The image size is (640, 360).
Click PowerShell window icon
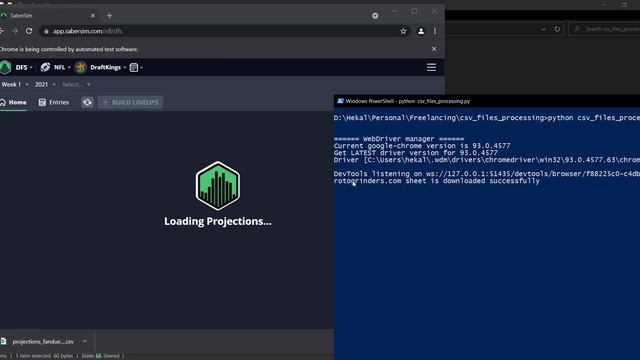tap(340, 101)
